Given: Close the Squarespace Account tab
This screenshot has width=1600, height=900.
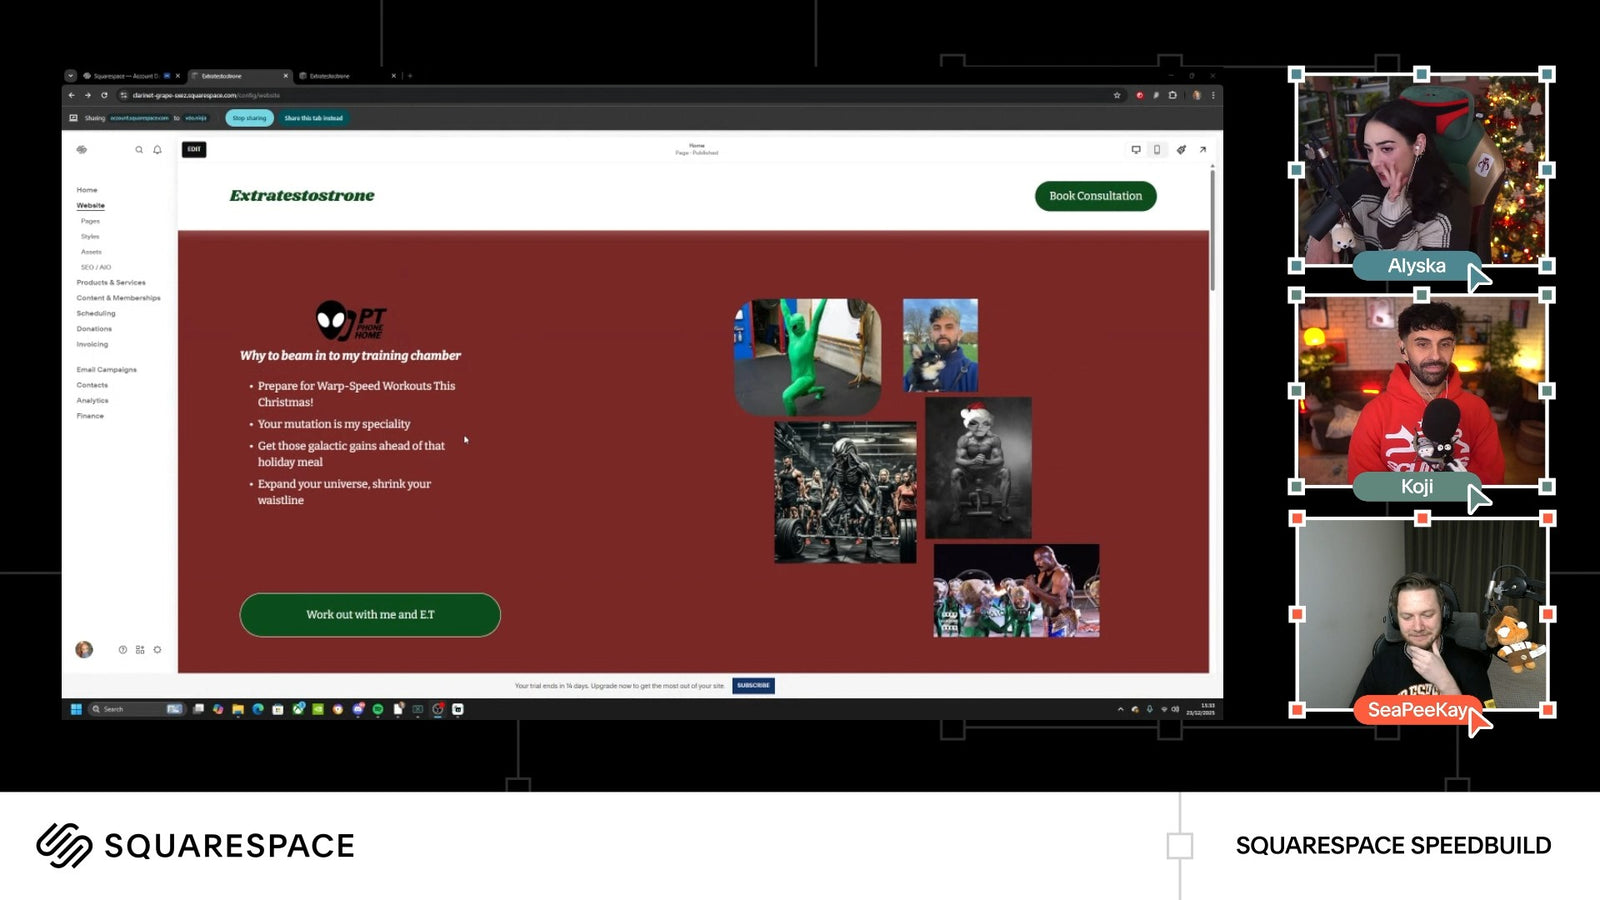Looking at the screenshot, I should tap(178, 76).
